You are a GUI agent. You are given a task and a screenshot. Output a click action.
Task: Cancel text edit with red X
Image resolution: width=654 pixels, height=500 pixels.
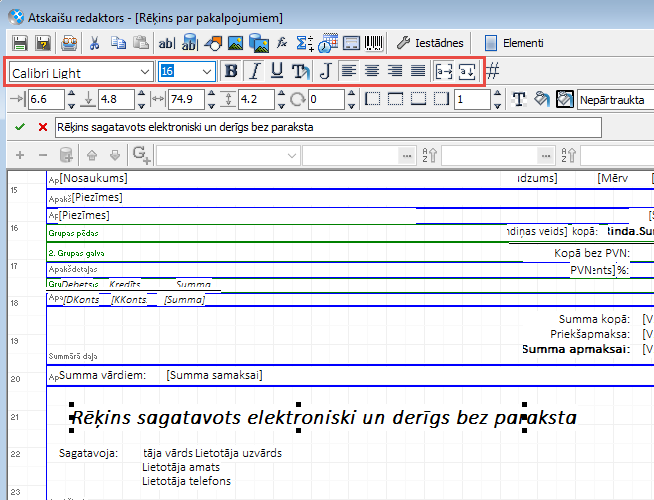coord(42,127)
